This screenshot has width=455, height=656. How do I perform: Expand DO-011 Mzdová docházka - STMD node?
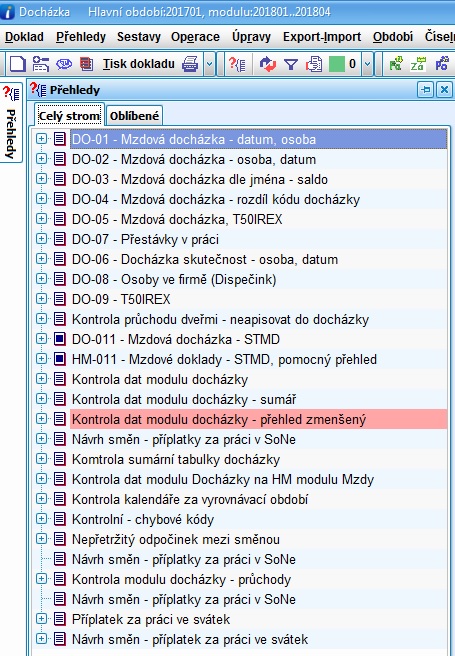point(41,339)
